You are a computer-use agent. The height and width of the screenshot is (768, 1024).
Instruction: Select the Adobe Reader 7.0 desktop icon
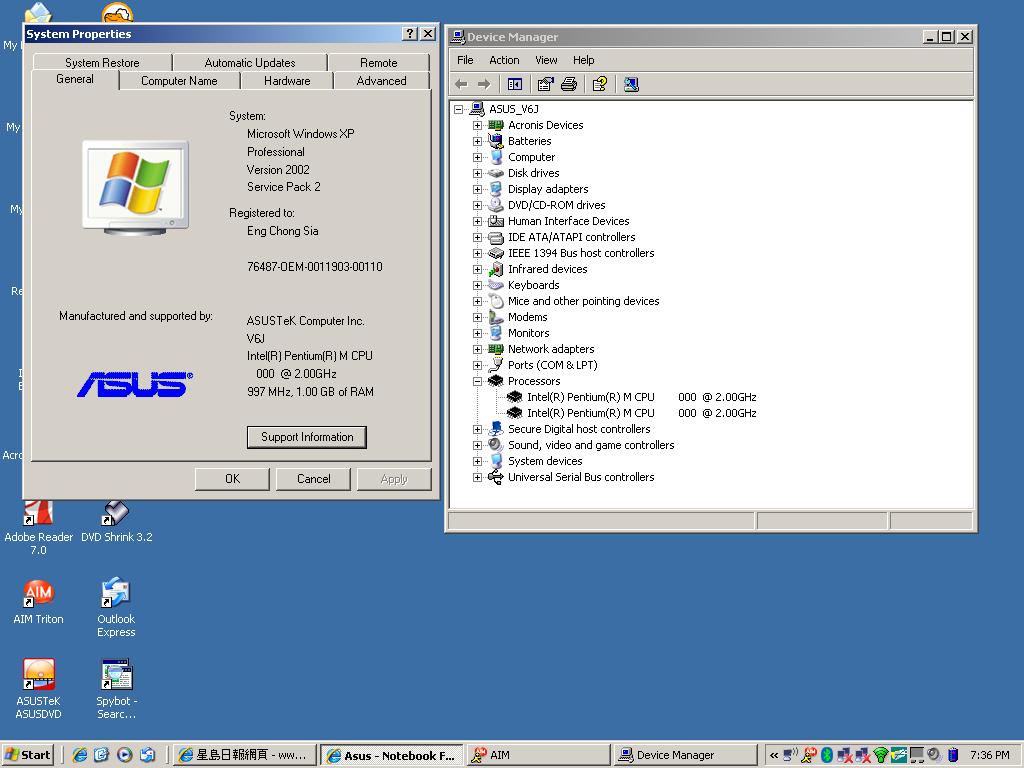pyautogui.click(x=39, y=528)
